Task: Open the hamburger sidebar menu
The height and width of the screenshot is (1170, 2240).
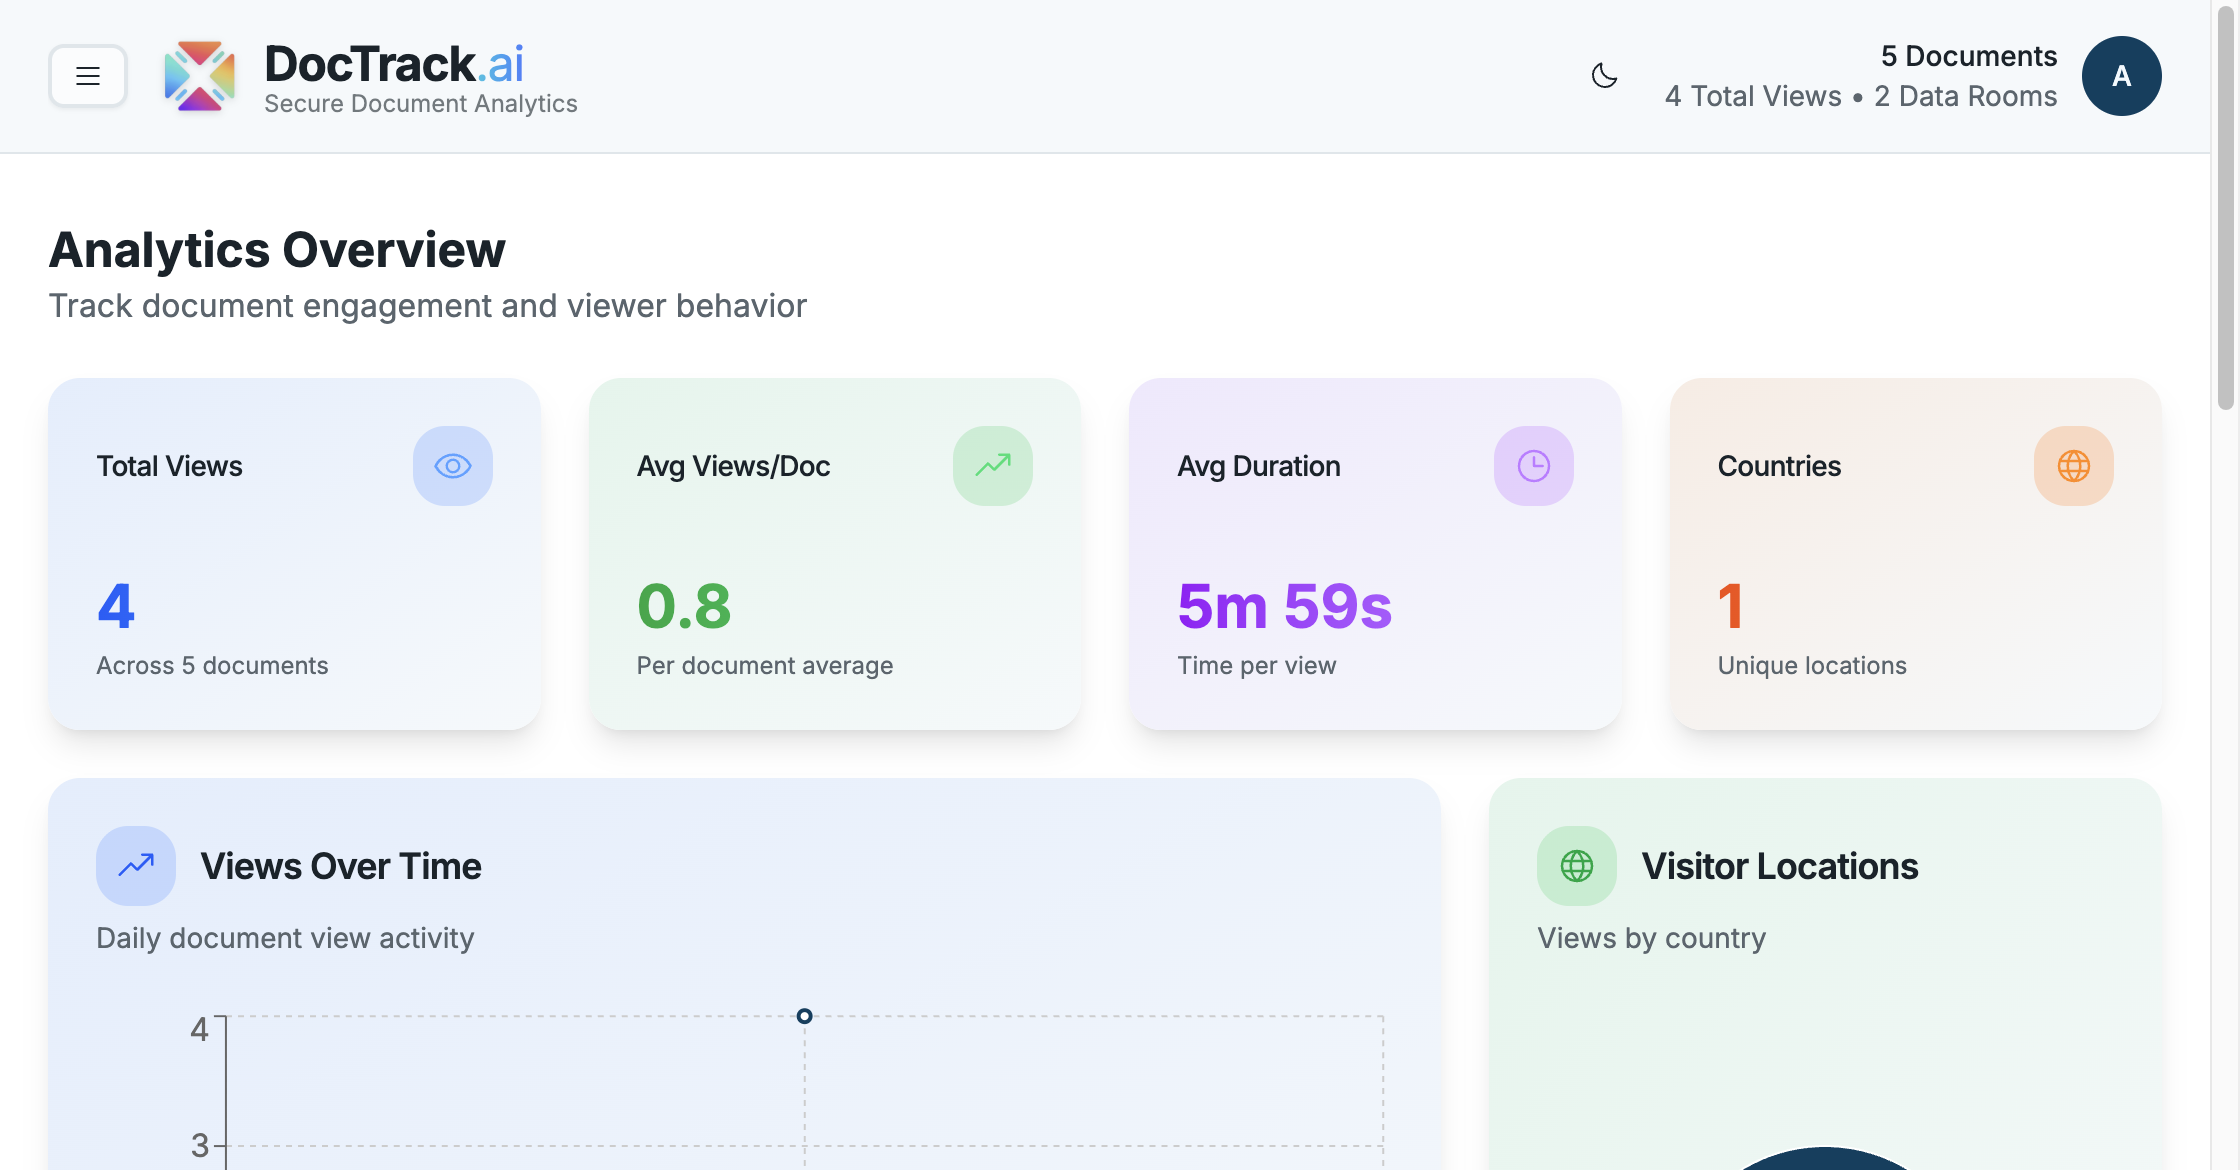Action: click(x=88, y=76)
